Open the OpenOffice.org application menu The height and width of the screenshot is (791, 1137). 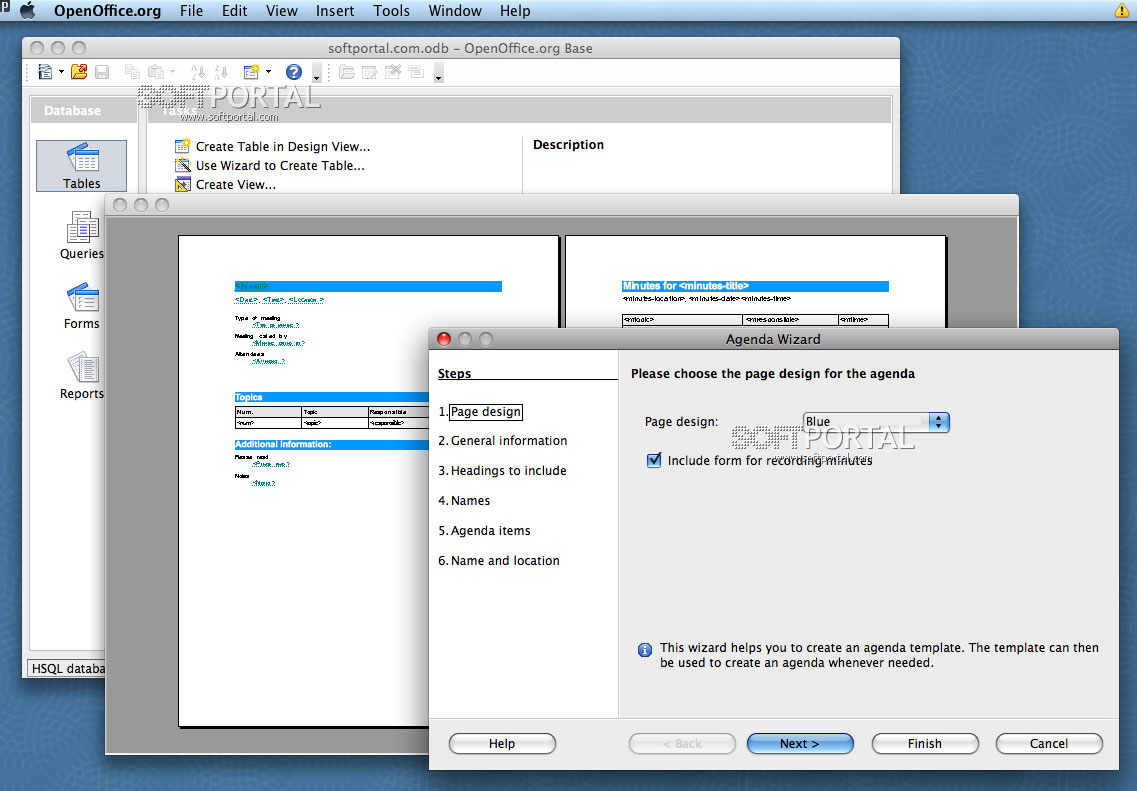click(x=107, y=11)
